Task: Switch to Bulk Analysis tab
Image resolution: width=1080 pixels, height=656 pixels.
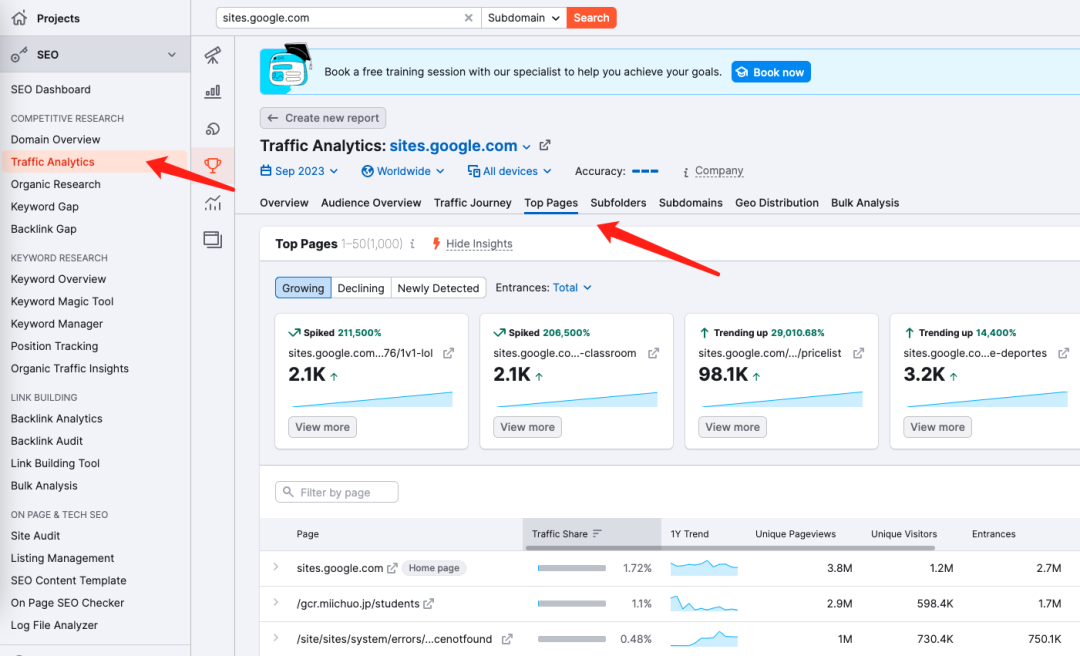Action: (x=865, y=203)
